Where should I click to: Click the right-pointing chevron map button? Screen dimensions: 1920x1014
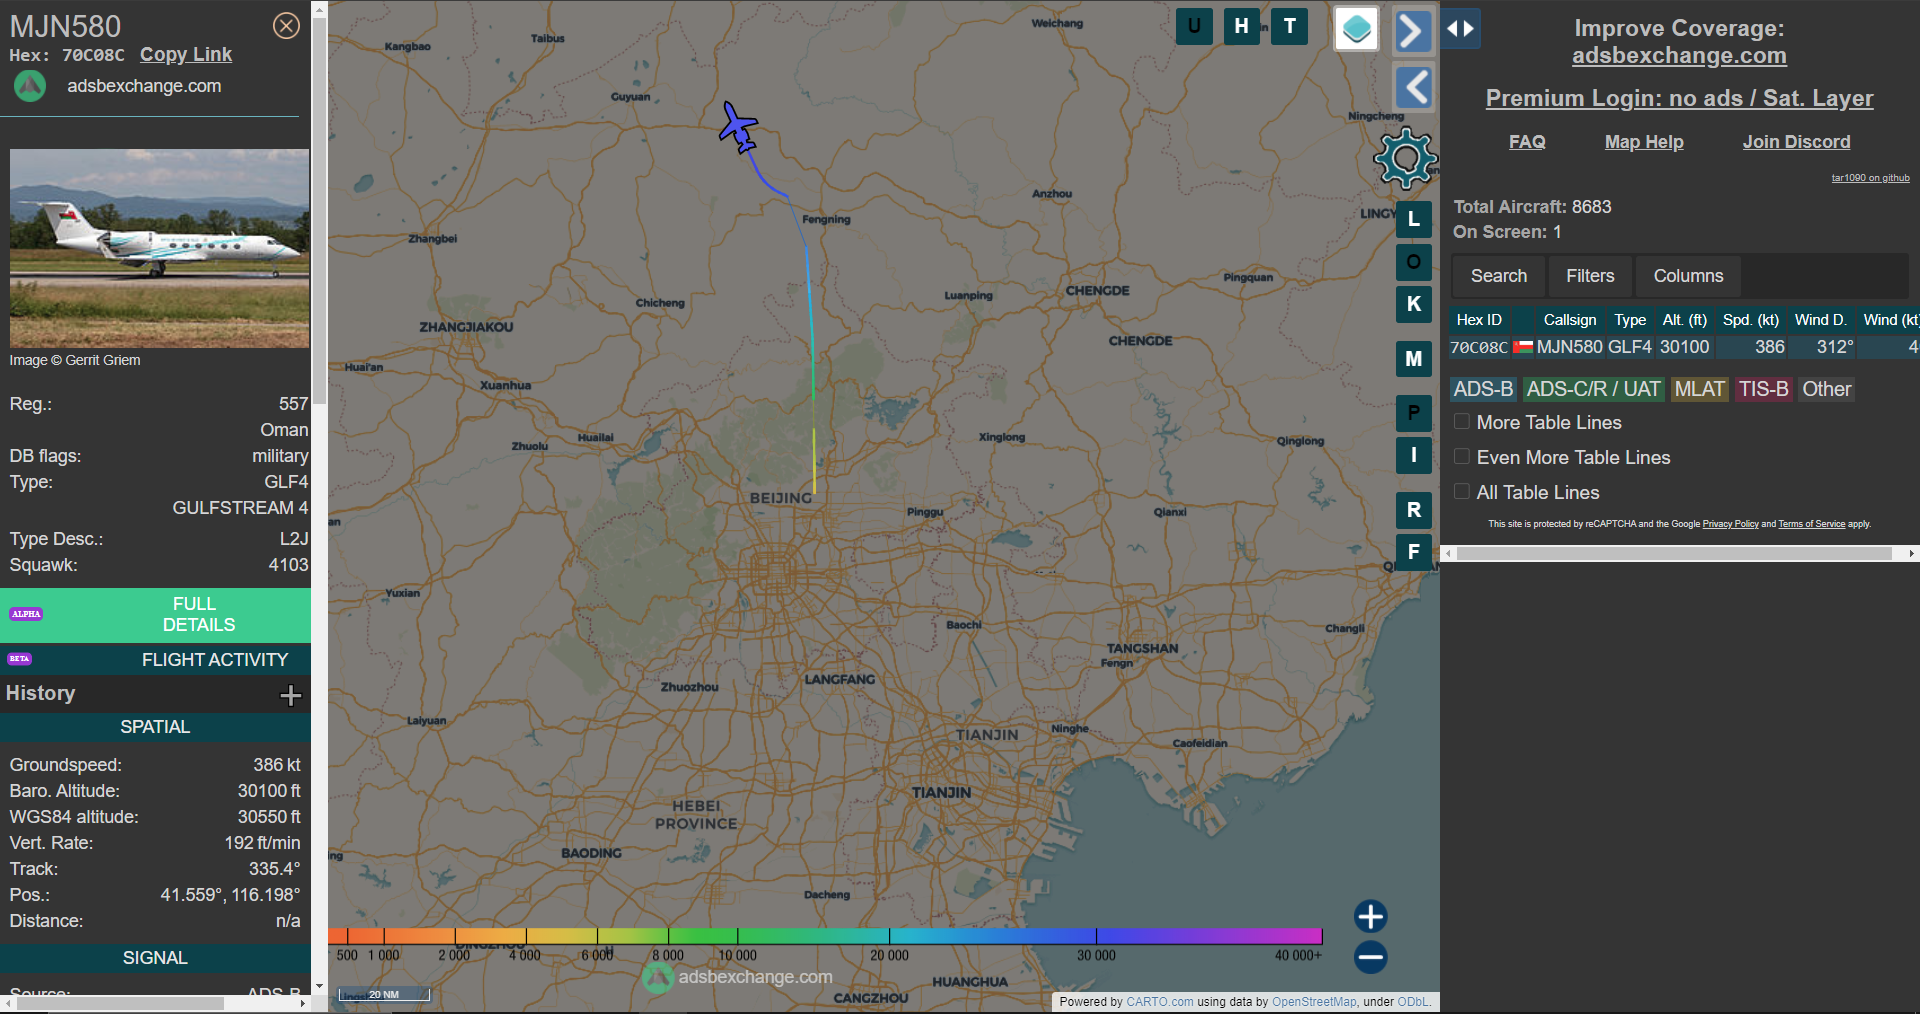(x=1413, y=31)
